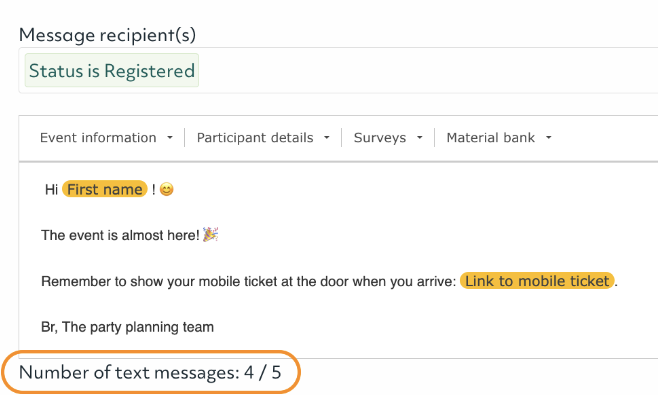
Task: Click the First name placeholder tag
Action: coord(105,189)
